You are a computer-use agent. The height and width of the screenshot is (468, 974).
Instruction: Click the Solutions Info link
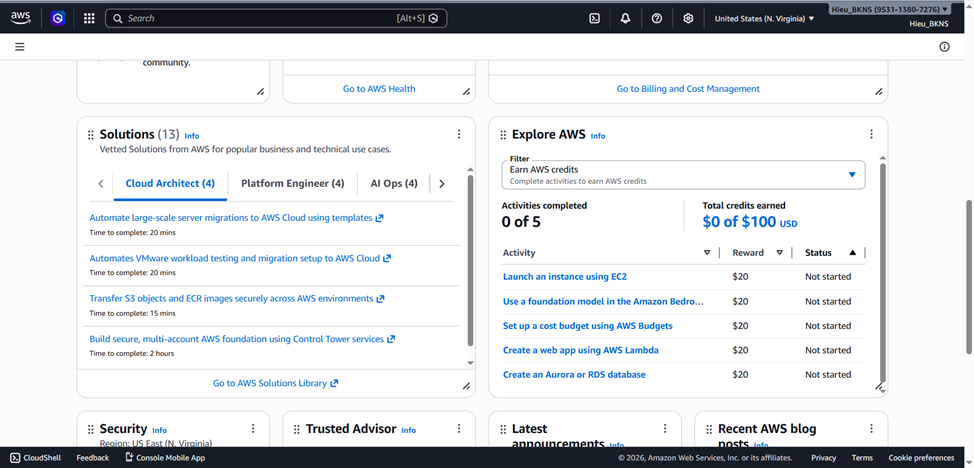192,136
